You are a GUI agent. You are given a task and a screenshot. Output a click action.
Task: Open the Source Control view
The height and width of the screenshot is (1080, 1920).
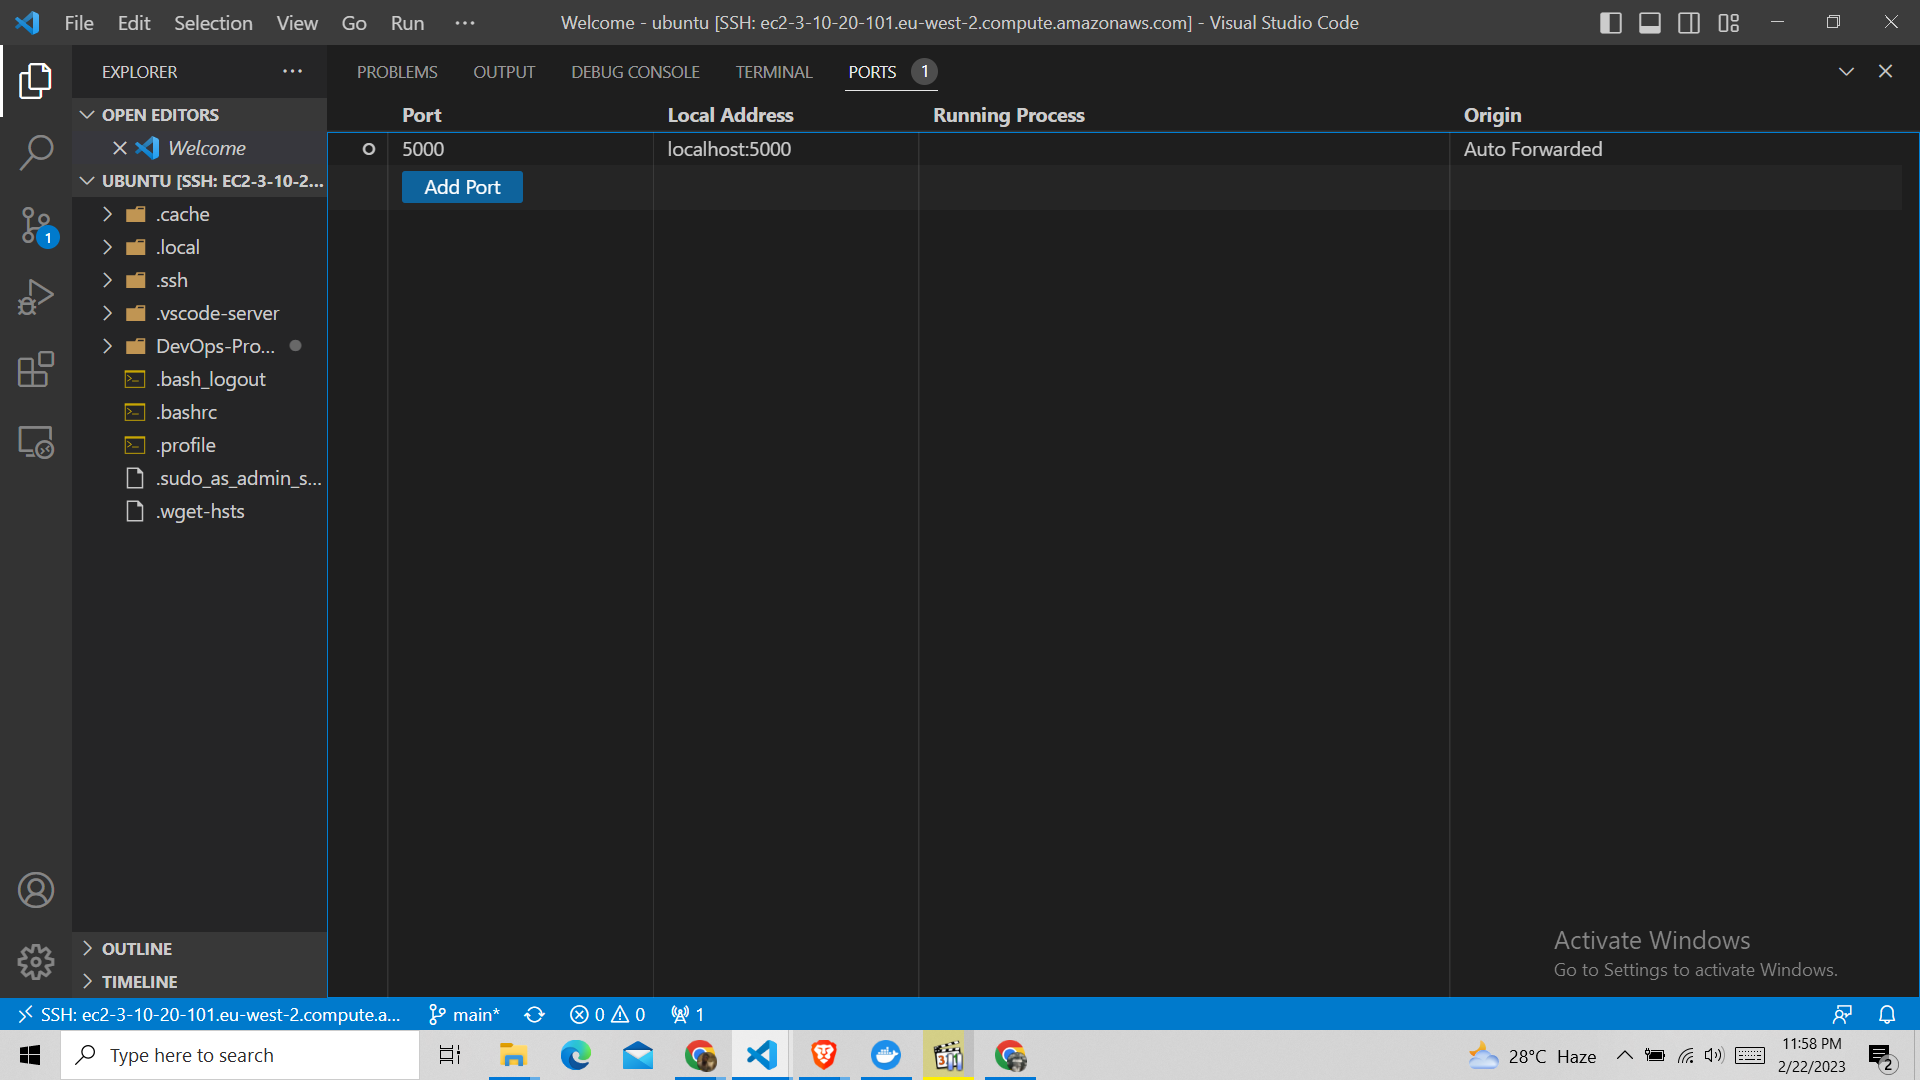point(36,225)
